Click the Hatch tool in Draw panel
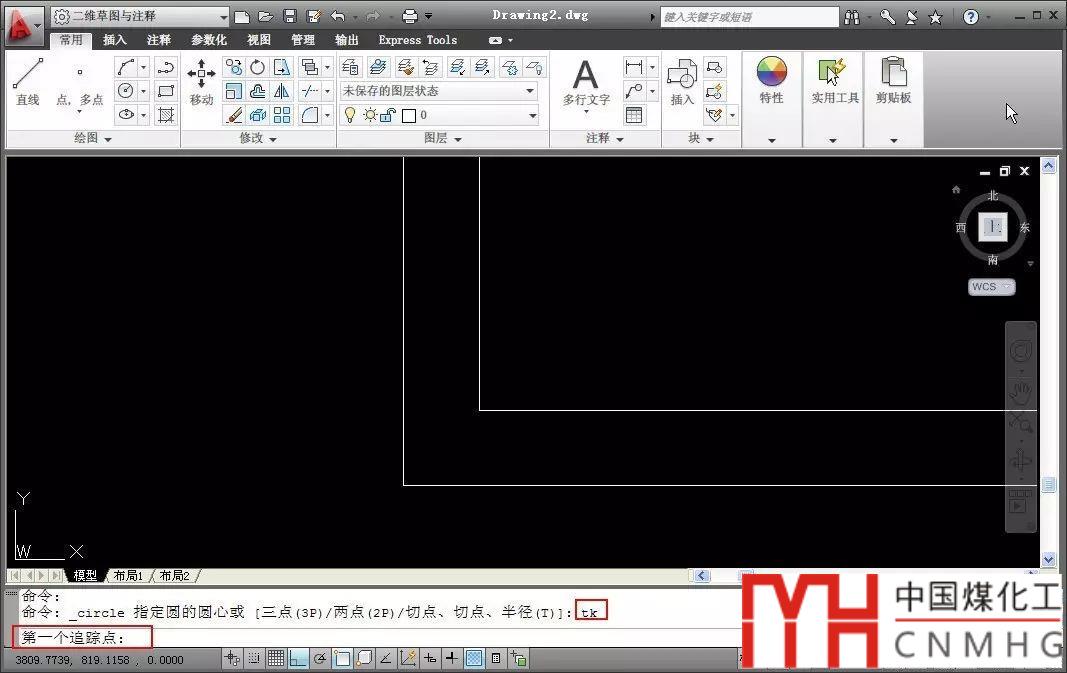This screenshot has height=673, width=1067. (166, 115)
